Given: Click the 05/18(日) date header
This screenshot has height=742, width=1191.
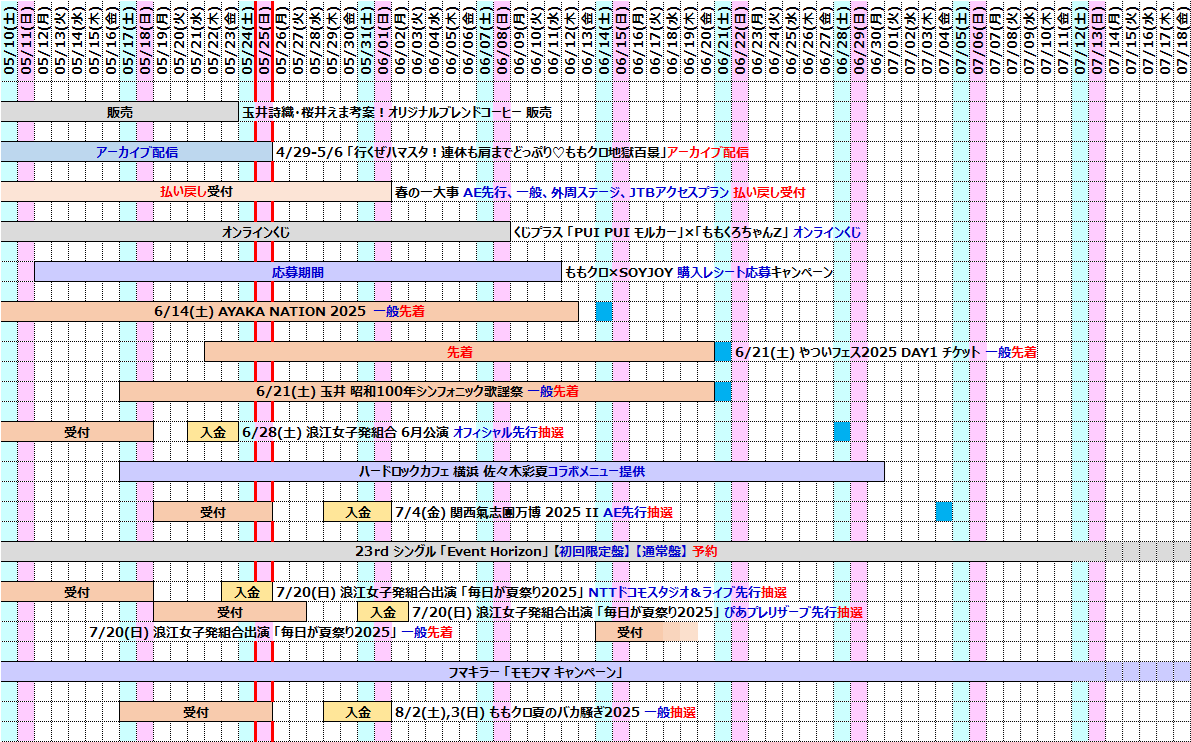Looking at the screenshot, I should (144, 39).
